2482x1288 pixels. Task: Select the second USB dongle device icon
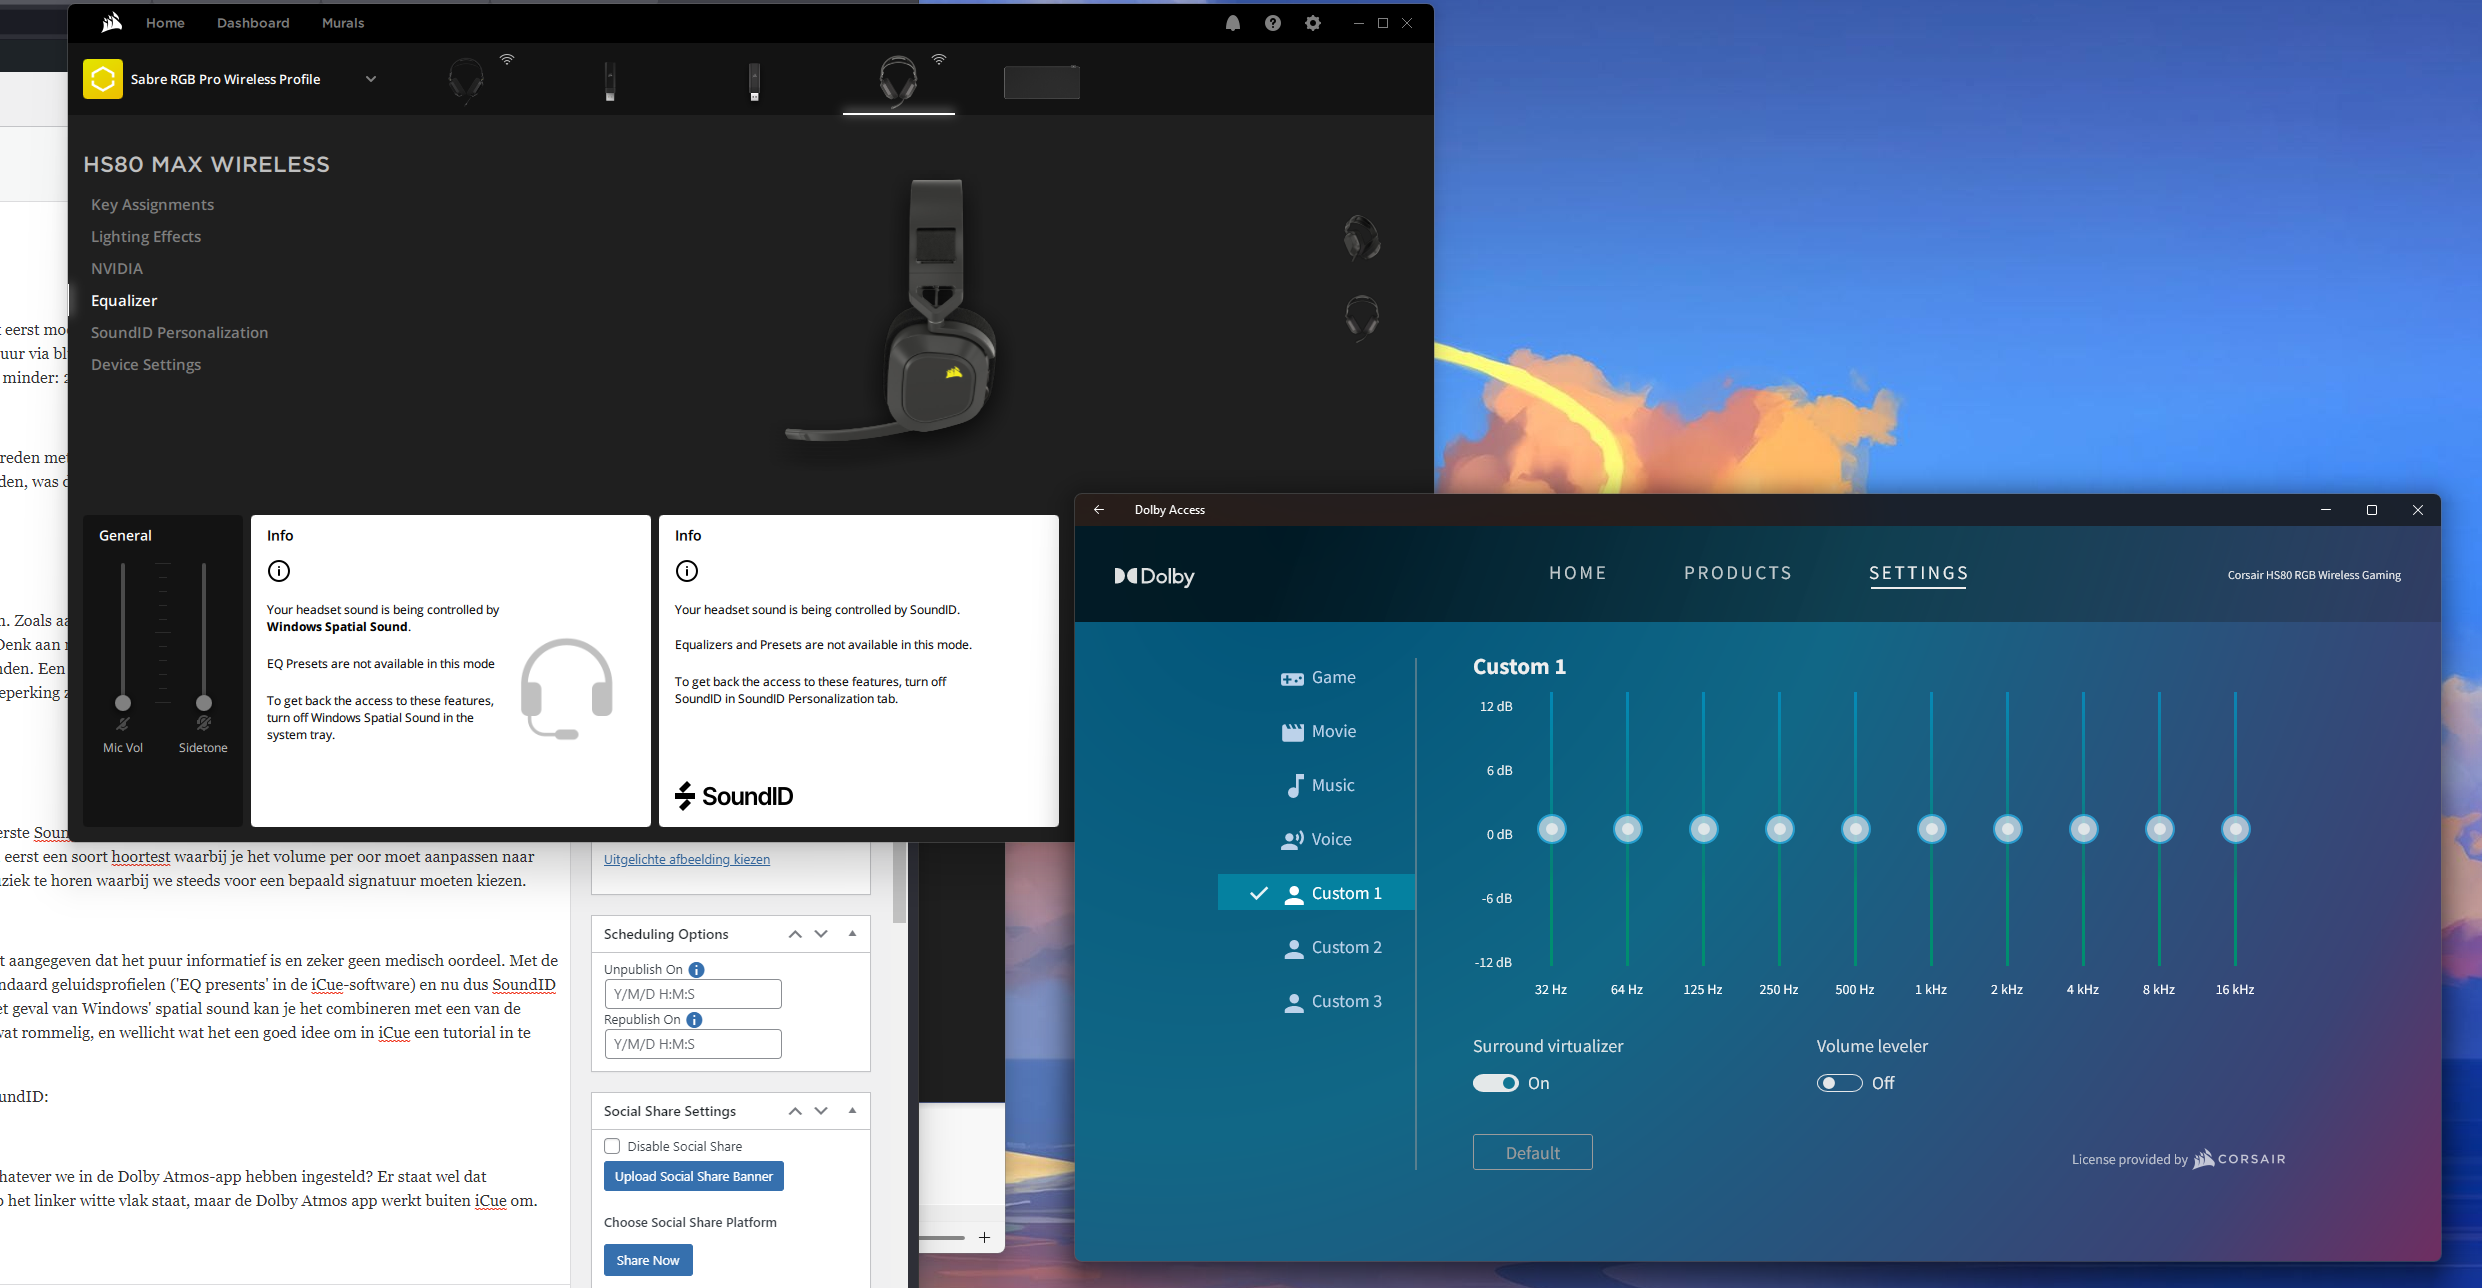click(754, 81)
